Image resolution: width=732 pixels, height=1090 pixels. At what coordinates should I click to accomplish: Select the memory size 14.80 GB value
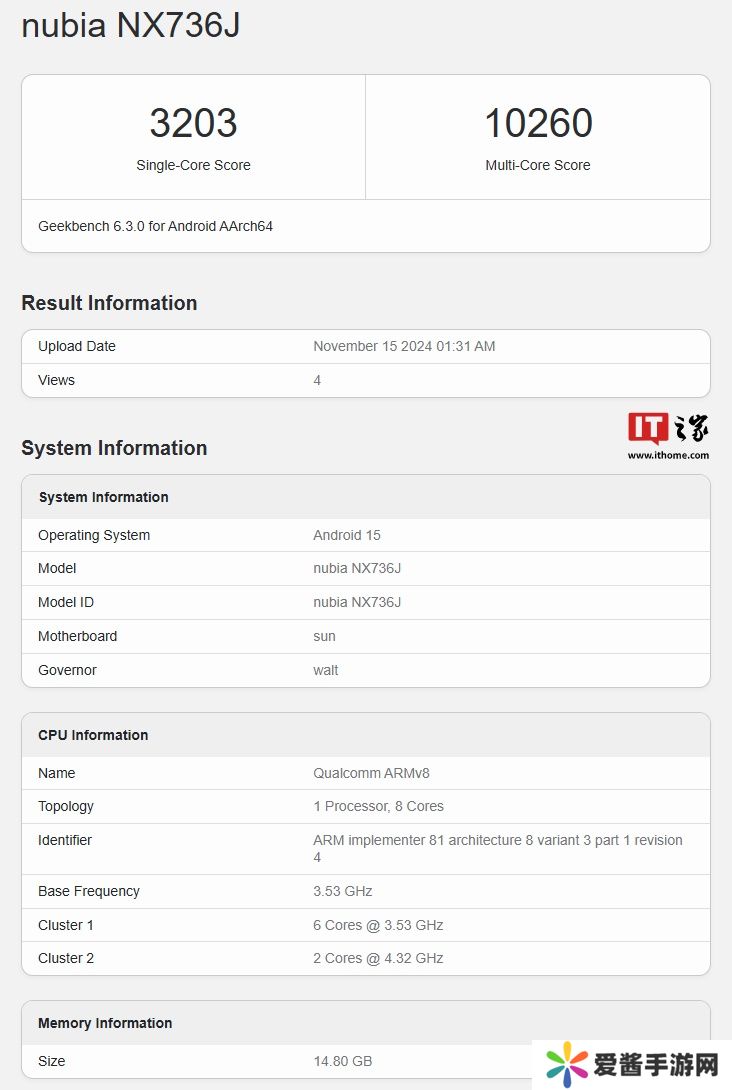tap(342, 1061)
